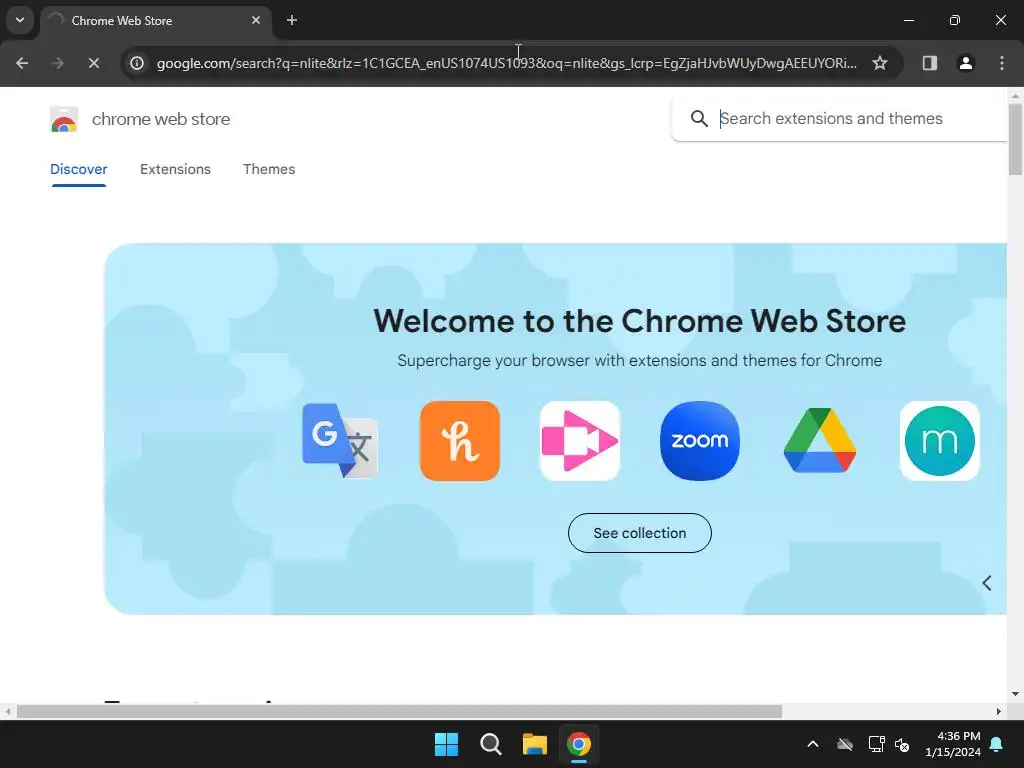Click the horizontal scrollbar thumb

coord(399,712)
